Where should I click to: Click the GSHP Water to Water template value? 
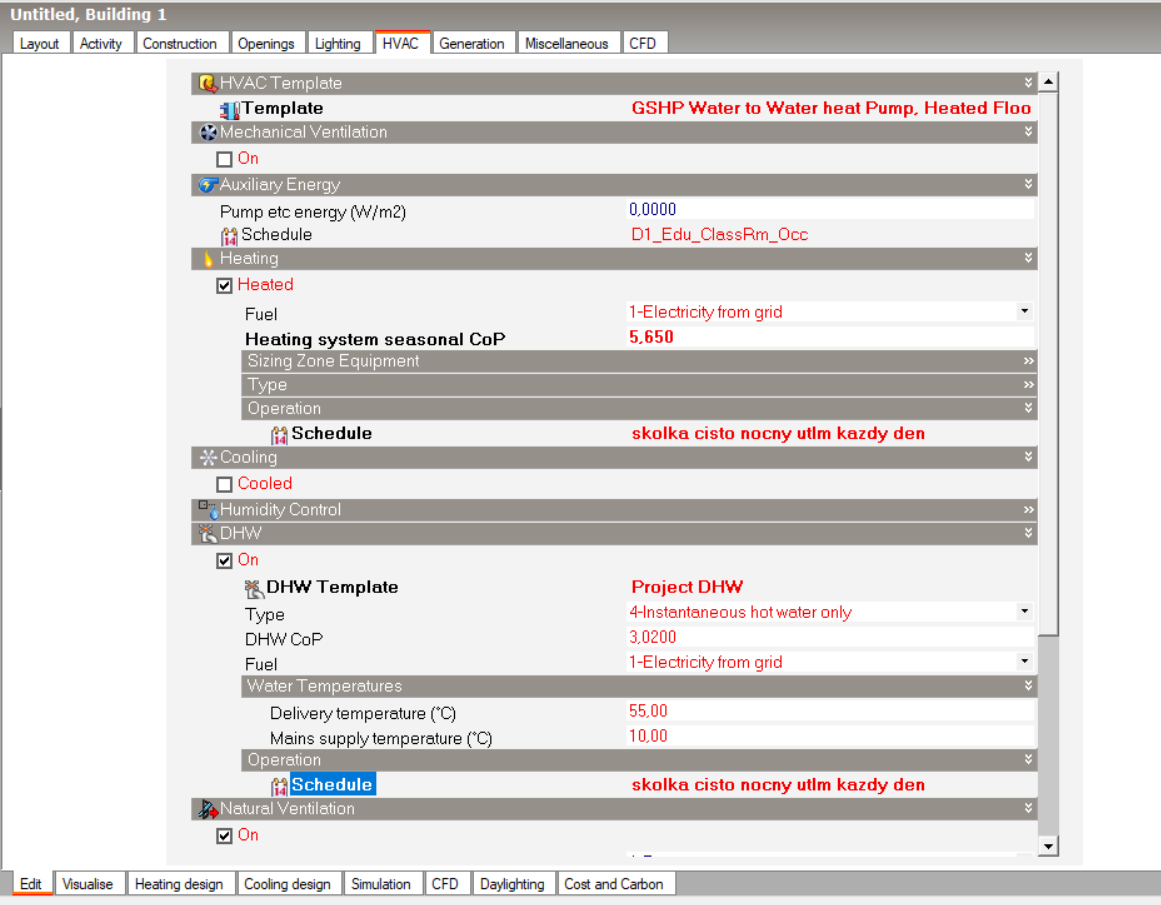tap(831, 108)
